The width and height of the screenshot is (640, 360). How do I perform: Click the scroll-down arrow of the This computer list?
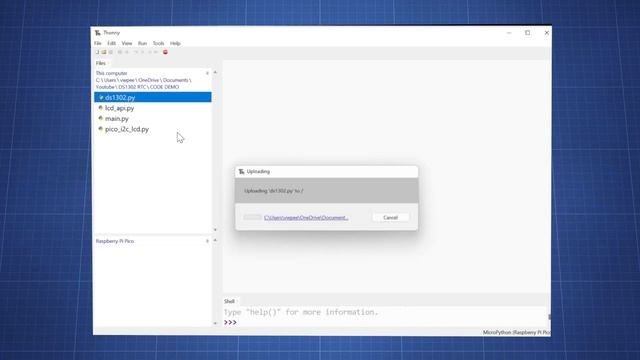click(x=215, y=230)
